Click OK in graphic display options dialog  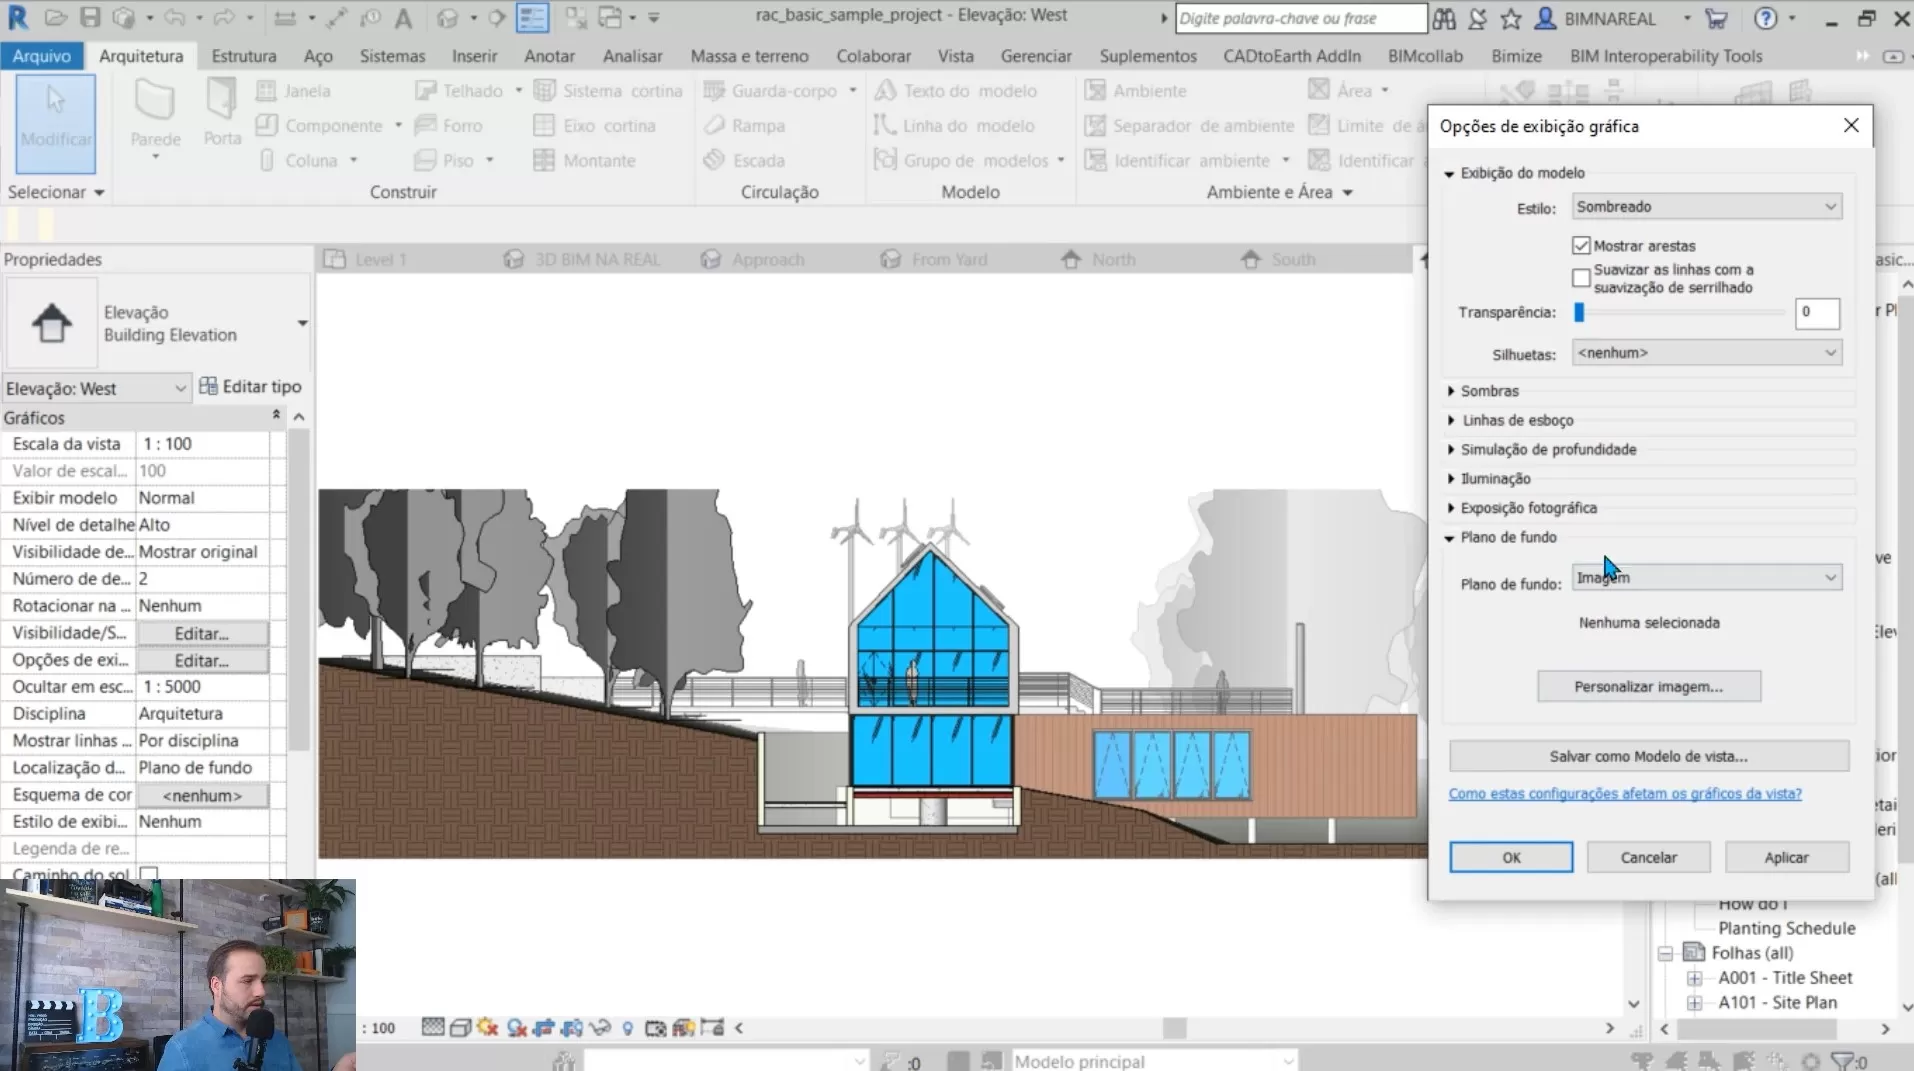tap(1511, 858)
